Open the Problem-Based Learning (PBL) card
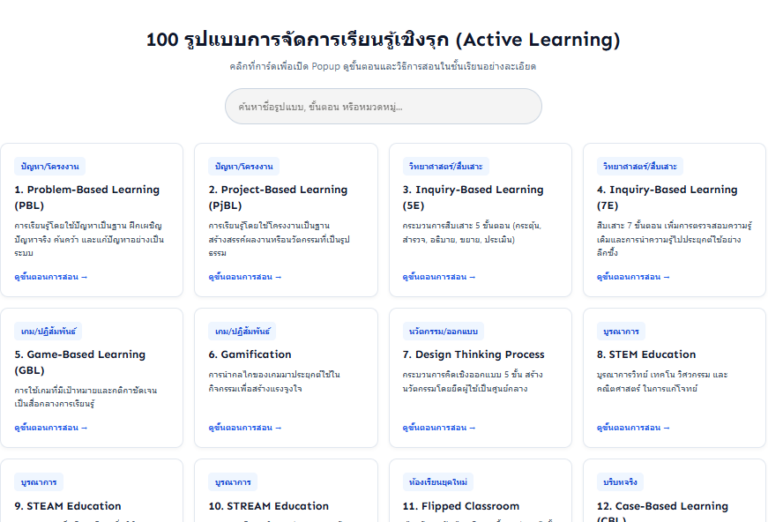Image resolution: width=768 pixels, height=522 pixels. [92, 220]
